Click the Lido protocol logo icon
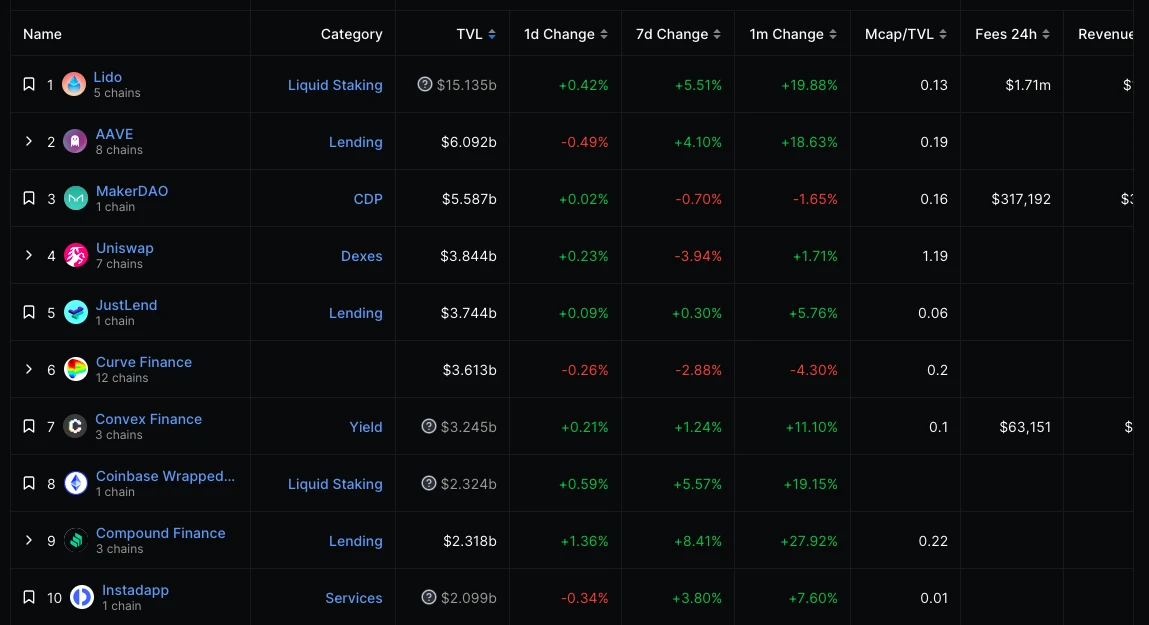Image resolution: width=1149 pixels, height=625 pixels. (x=74, y=85)
